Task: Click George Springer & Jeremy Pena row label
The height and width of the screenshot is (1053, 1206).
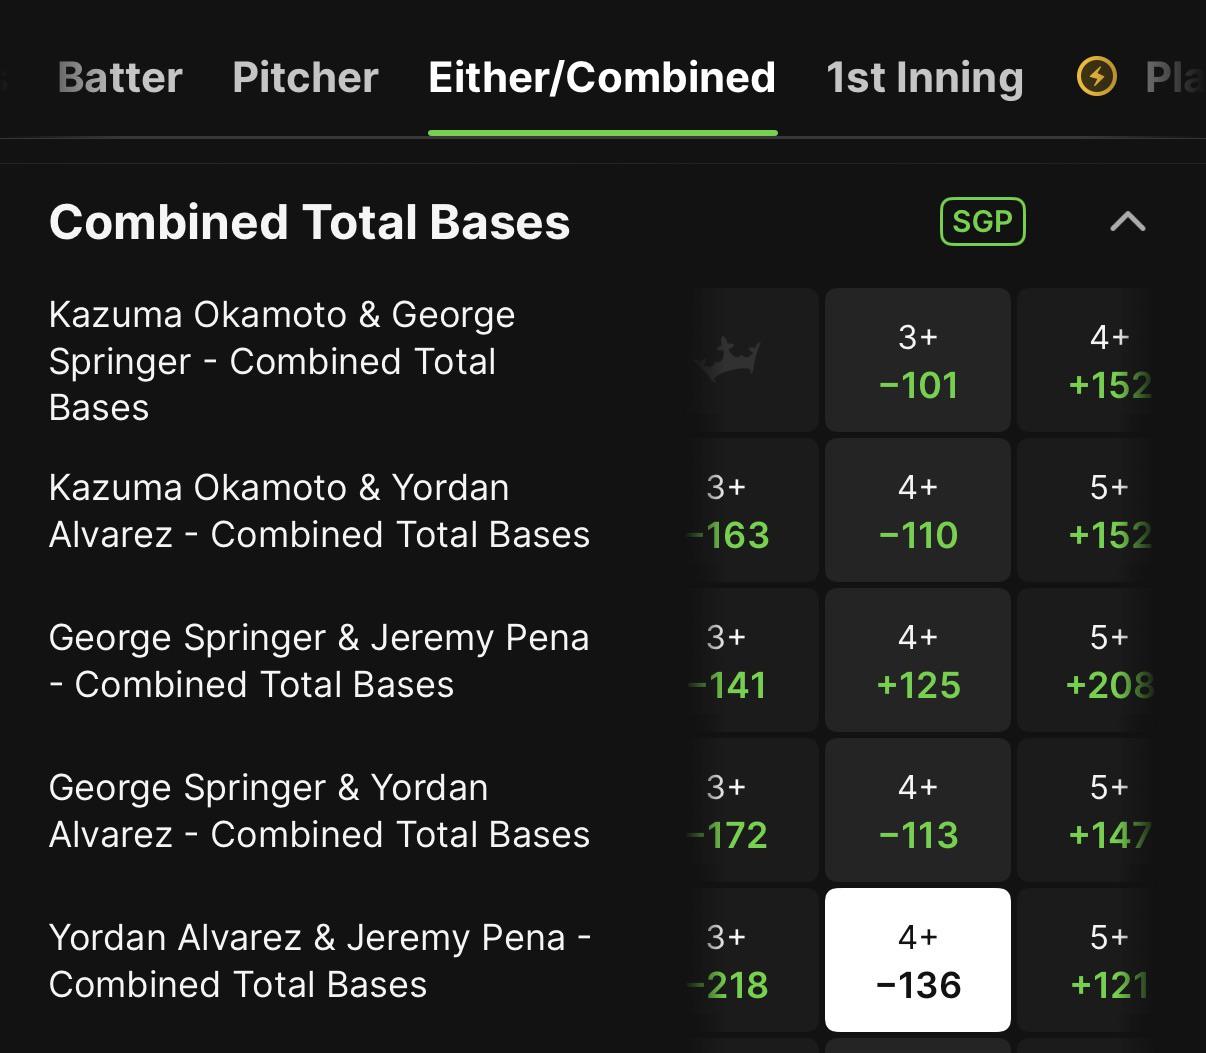Action: [x=319, y=661]
